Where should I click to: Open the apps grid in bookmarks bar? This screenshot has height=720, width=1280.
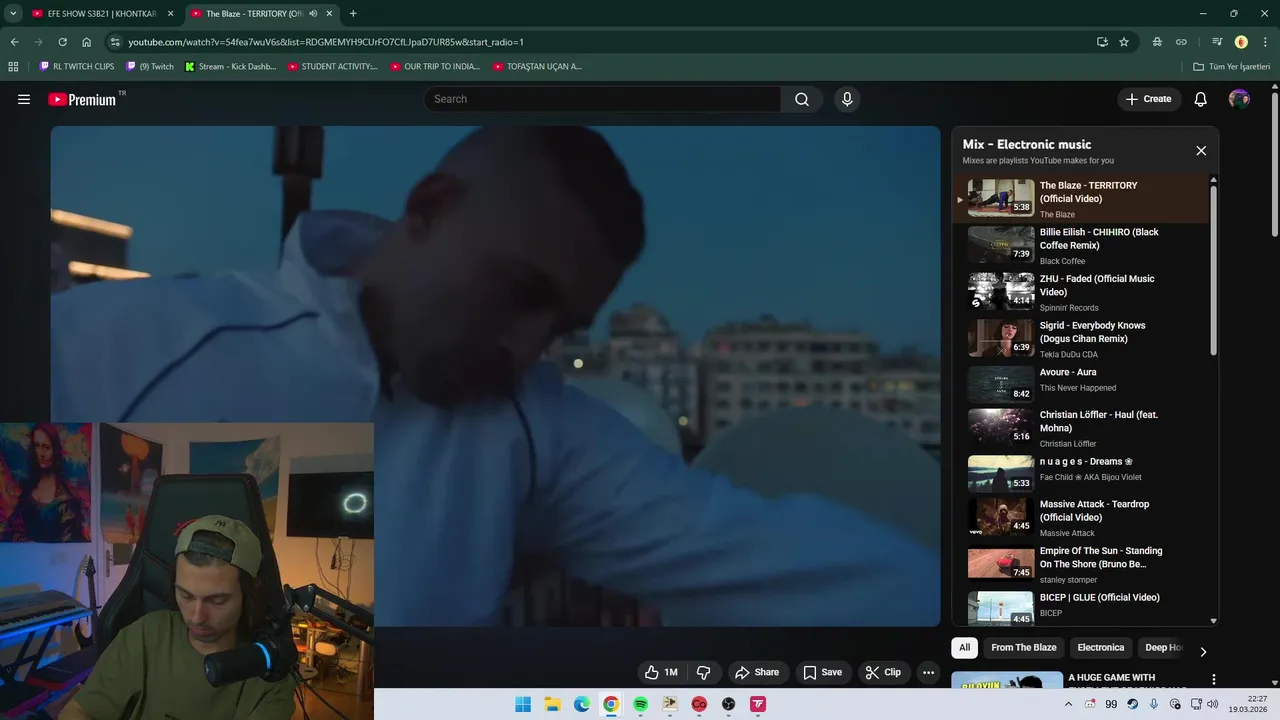coord(13,67)
